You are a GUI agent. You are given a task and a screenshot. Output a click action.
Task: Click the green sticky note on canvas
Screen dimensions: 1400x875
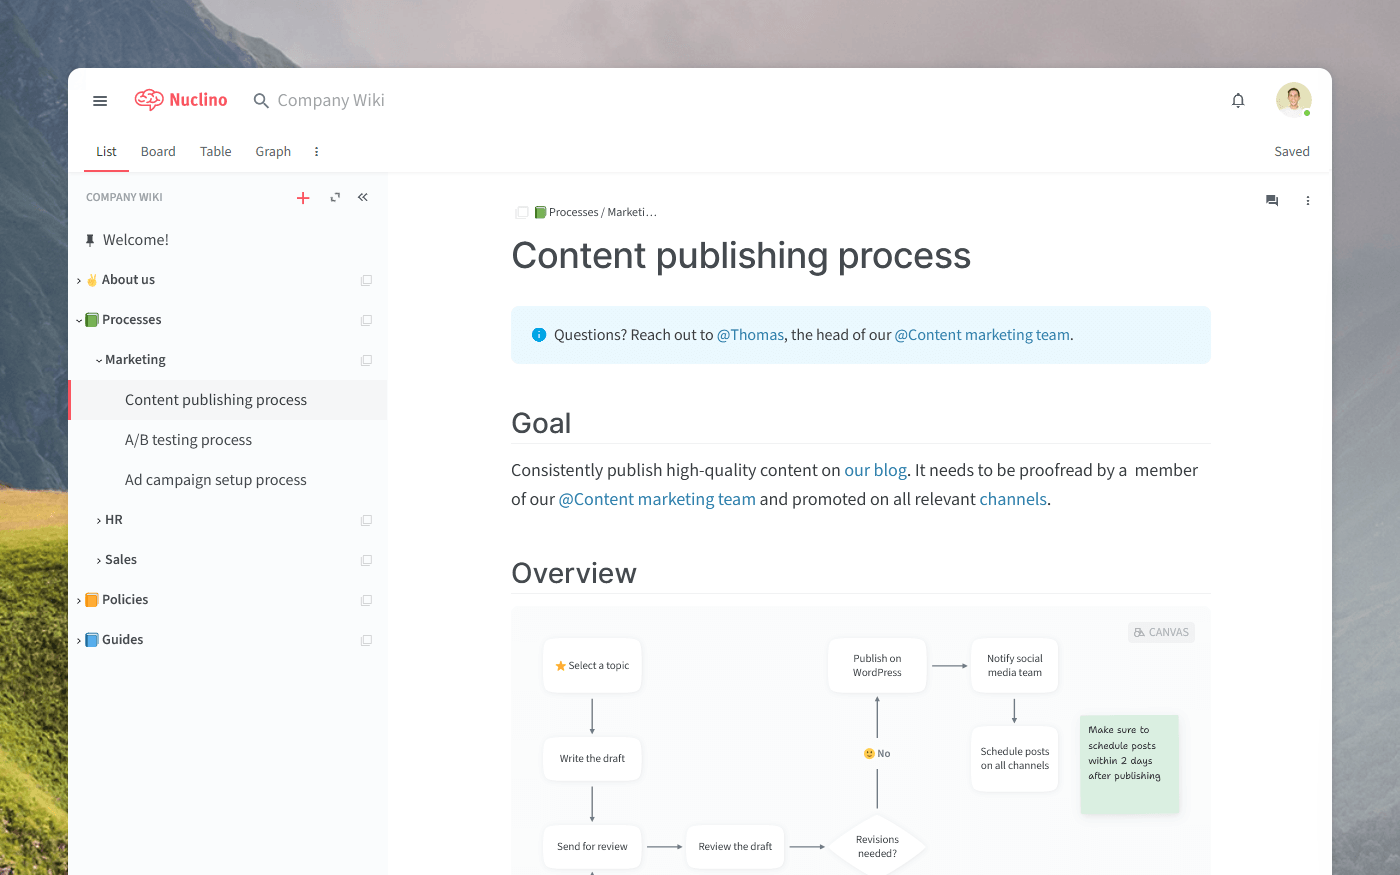[1129, 763]
